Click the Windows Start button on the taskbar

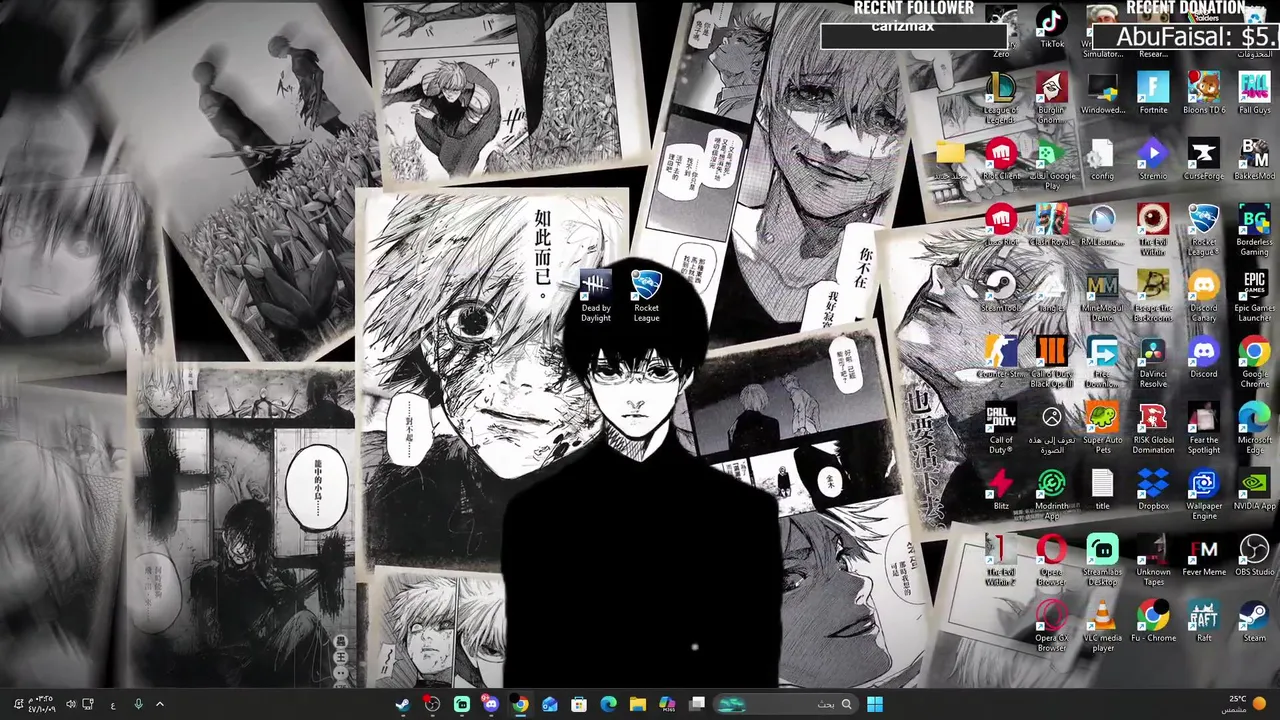coord(875,704)
